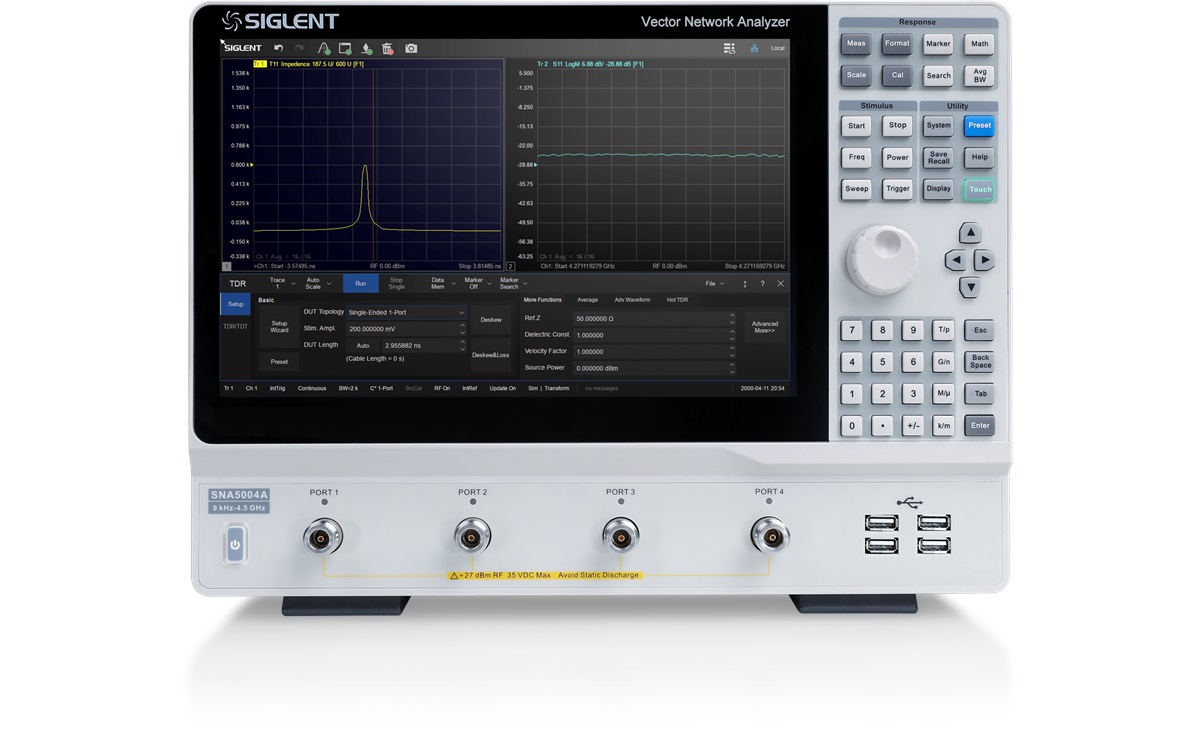Select the window 2 index box

(x=511, y=267)
